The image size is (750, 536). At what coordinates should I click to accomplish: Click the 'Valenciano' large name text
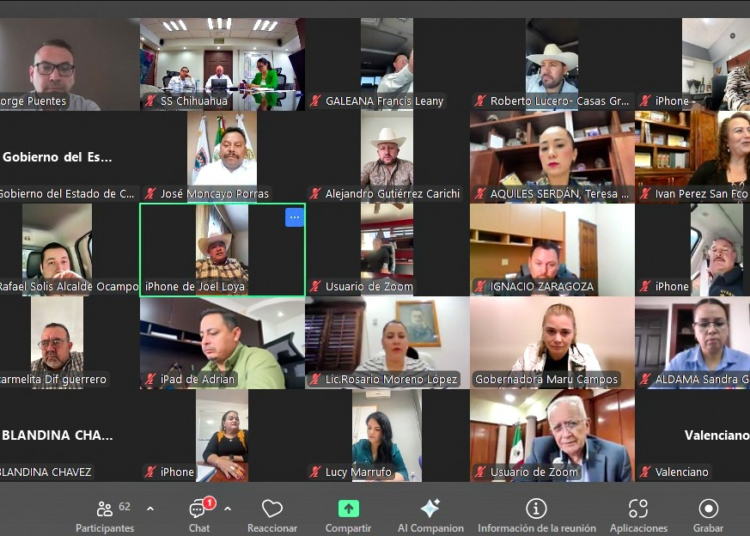coord(717,435)
